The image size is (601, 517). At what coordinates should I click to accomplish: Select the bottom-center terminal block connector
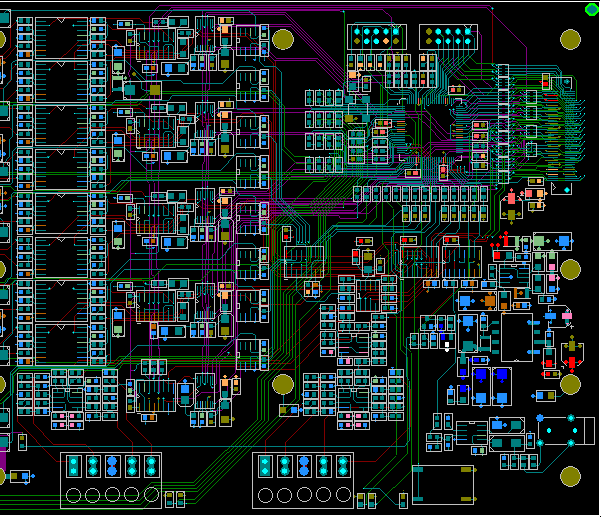tap(303, 479)
